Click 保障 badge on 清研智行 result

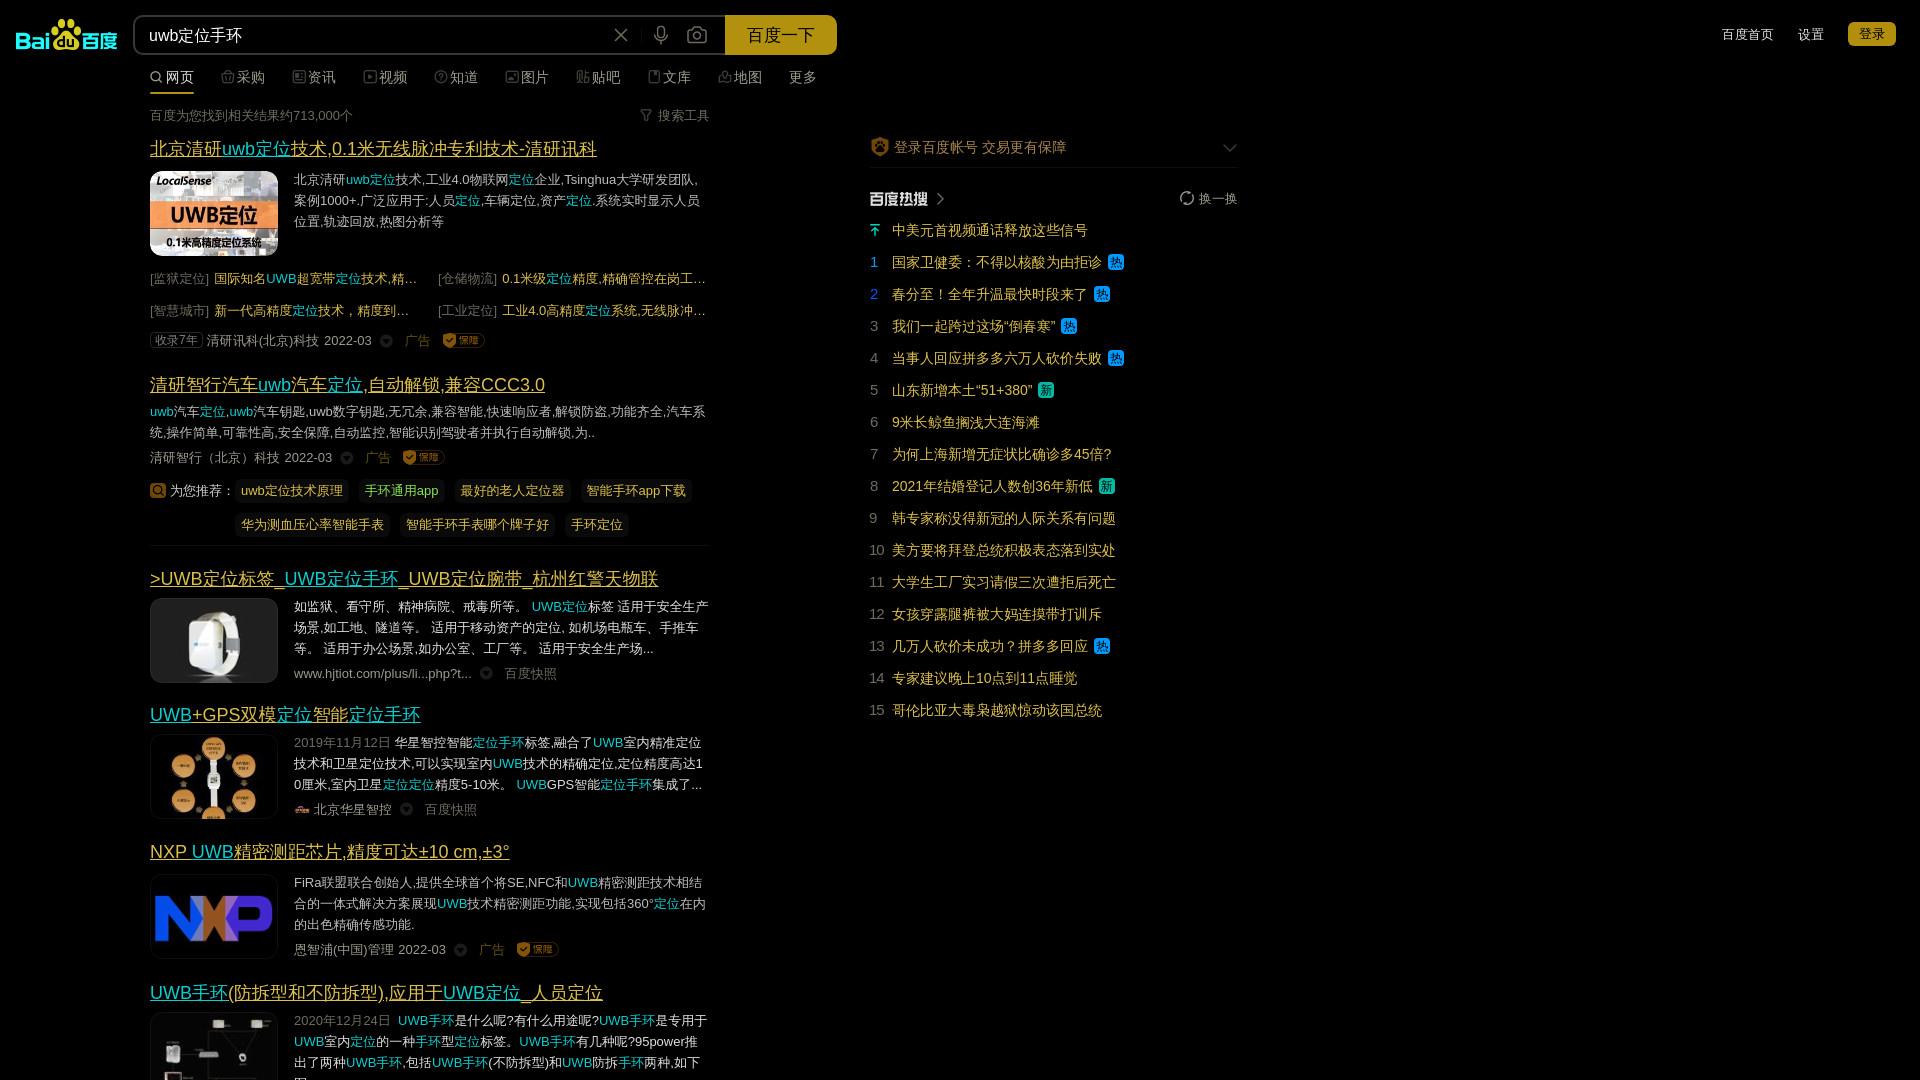coord(424,457)
